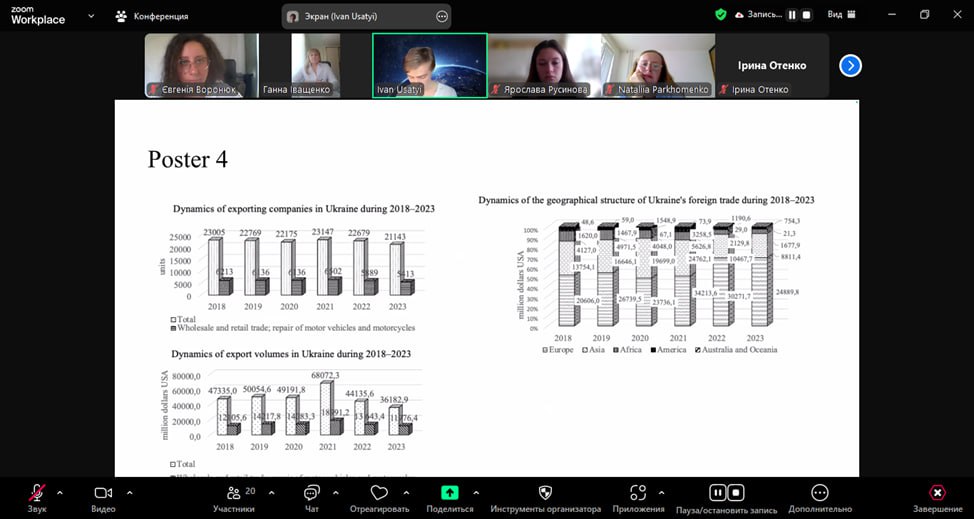Click export volumes chart title

291,354
